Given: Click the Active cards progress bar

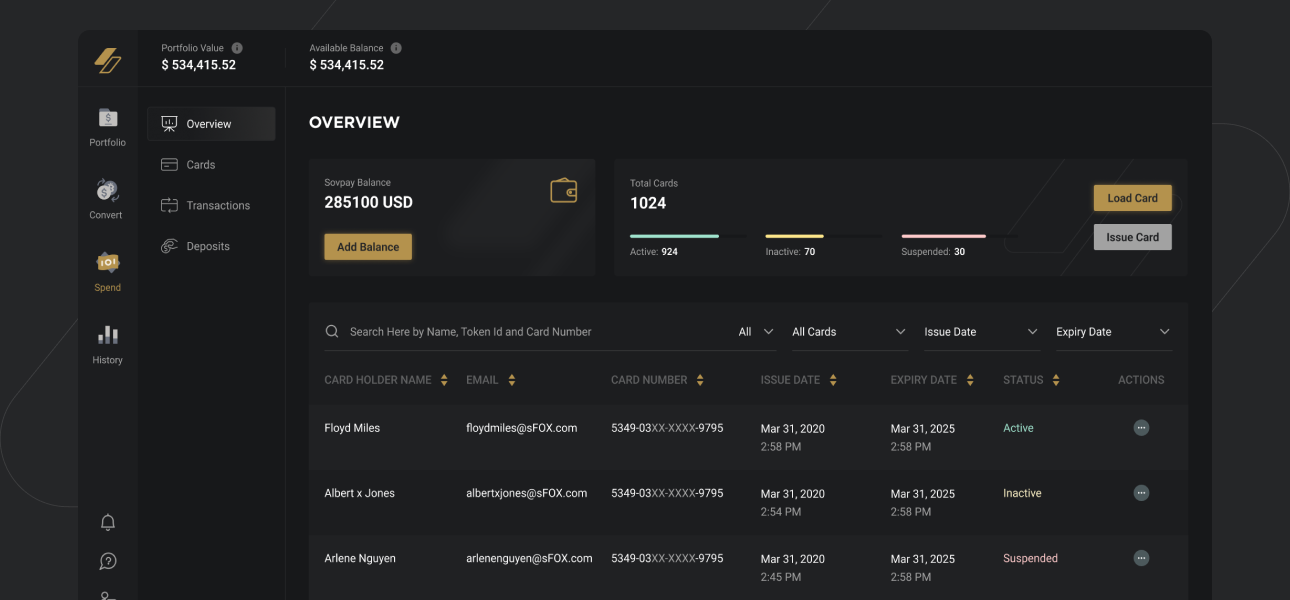Looking at the screenshot, I should point(674,236).
